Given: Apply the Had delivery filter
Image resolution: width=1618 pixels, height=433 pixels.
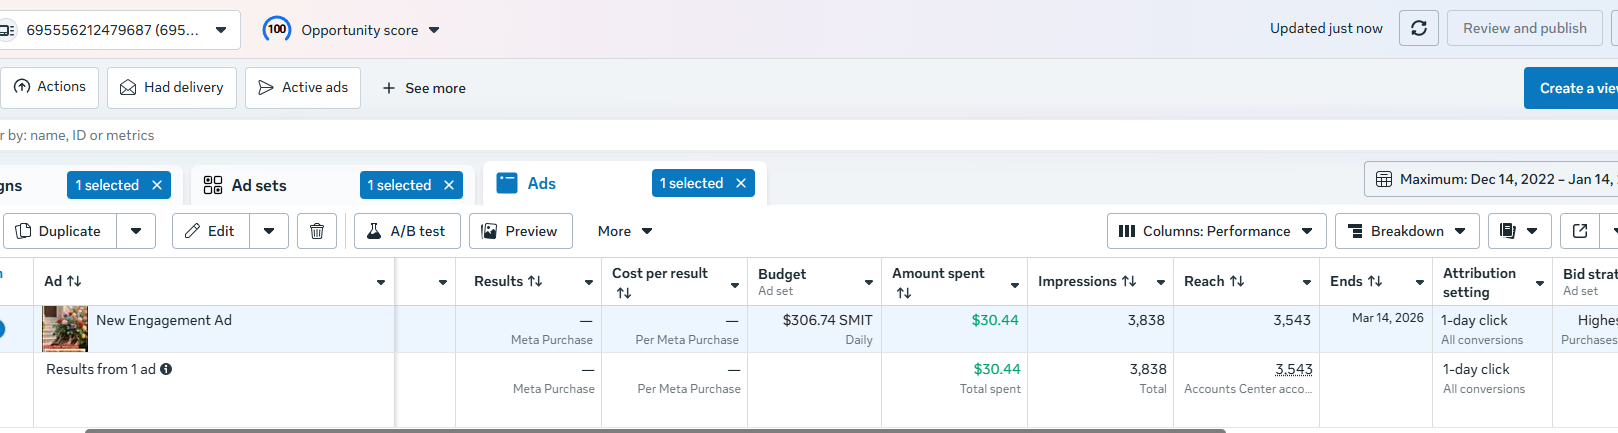Looking at the screenshot, I should click(x=172, y=87).
